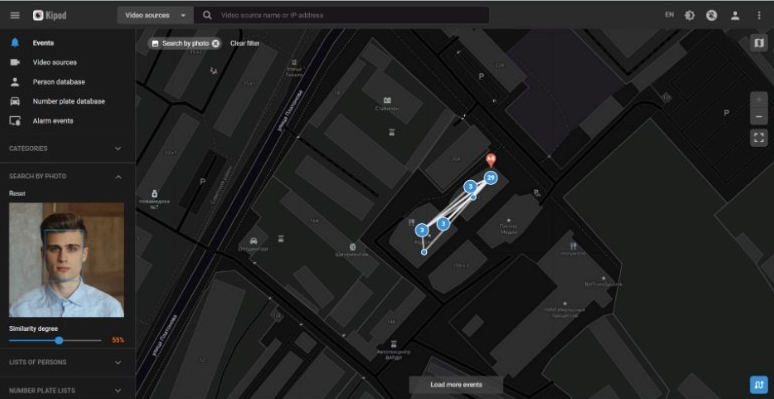Click the globe icon in header

(711, 15)
